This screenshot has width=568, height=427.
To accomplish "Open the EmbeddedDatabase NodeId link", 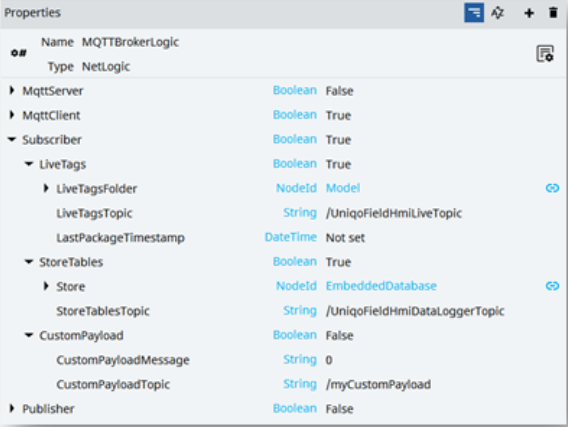I will (381, 286).
